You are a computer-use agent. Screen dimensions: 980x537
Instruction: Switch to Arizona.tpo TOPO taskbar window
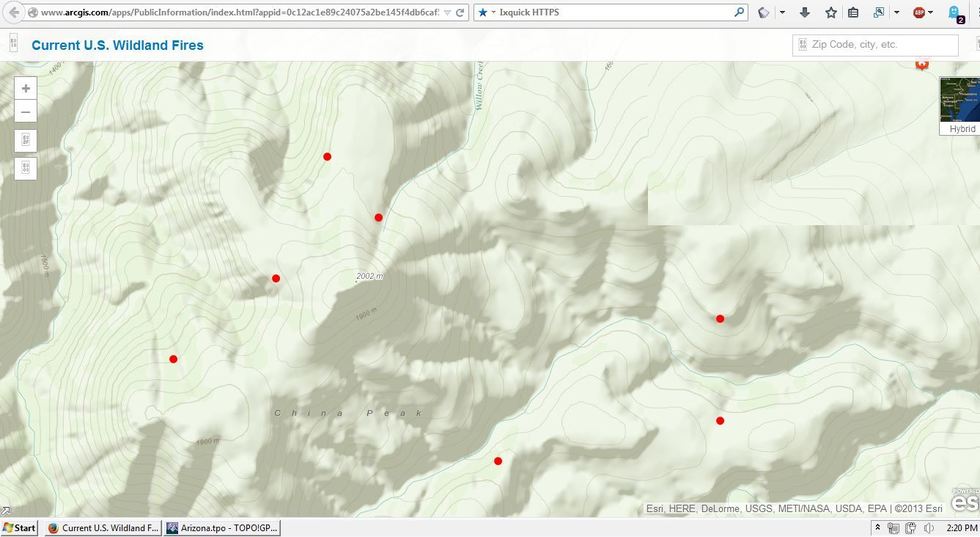click(222, 528)
